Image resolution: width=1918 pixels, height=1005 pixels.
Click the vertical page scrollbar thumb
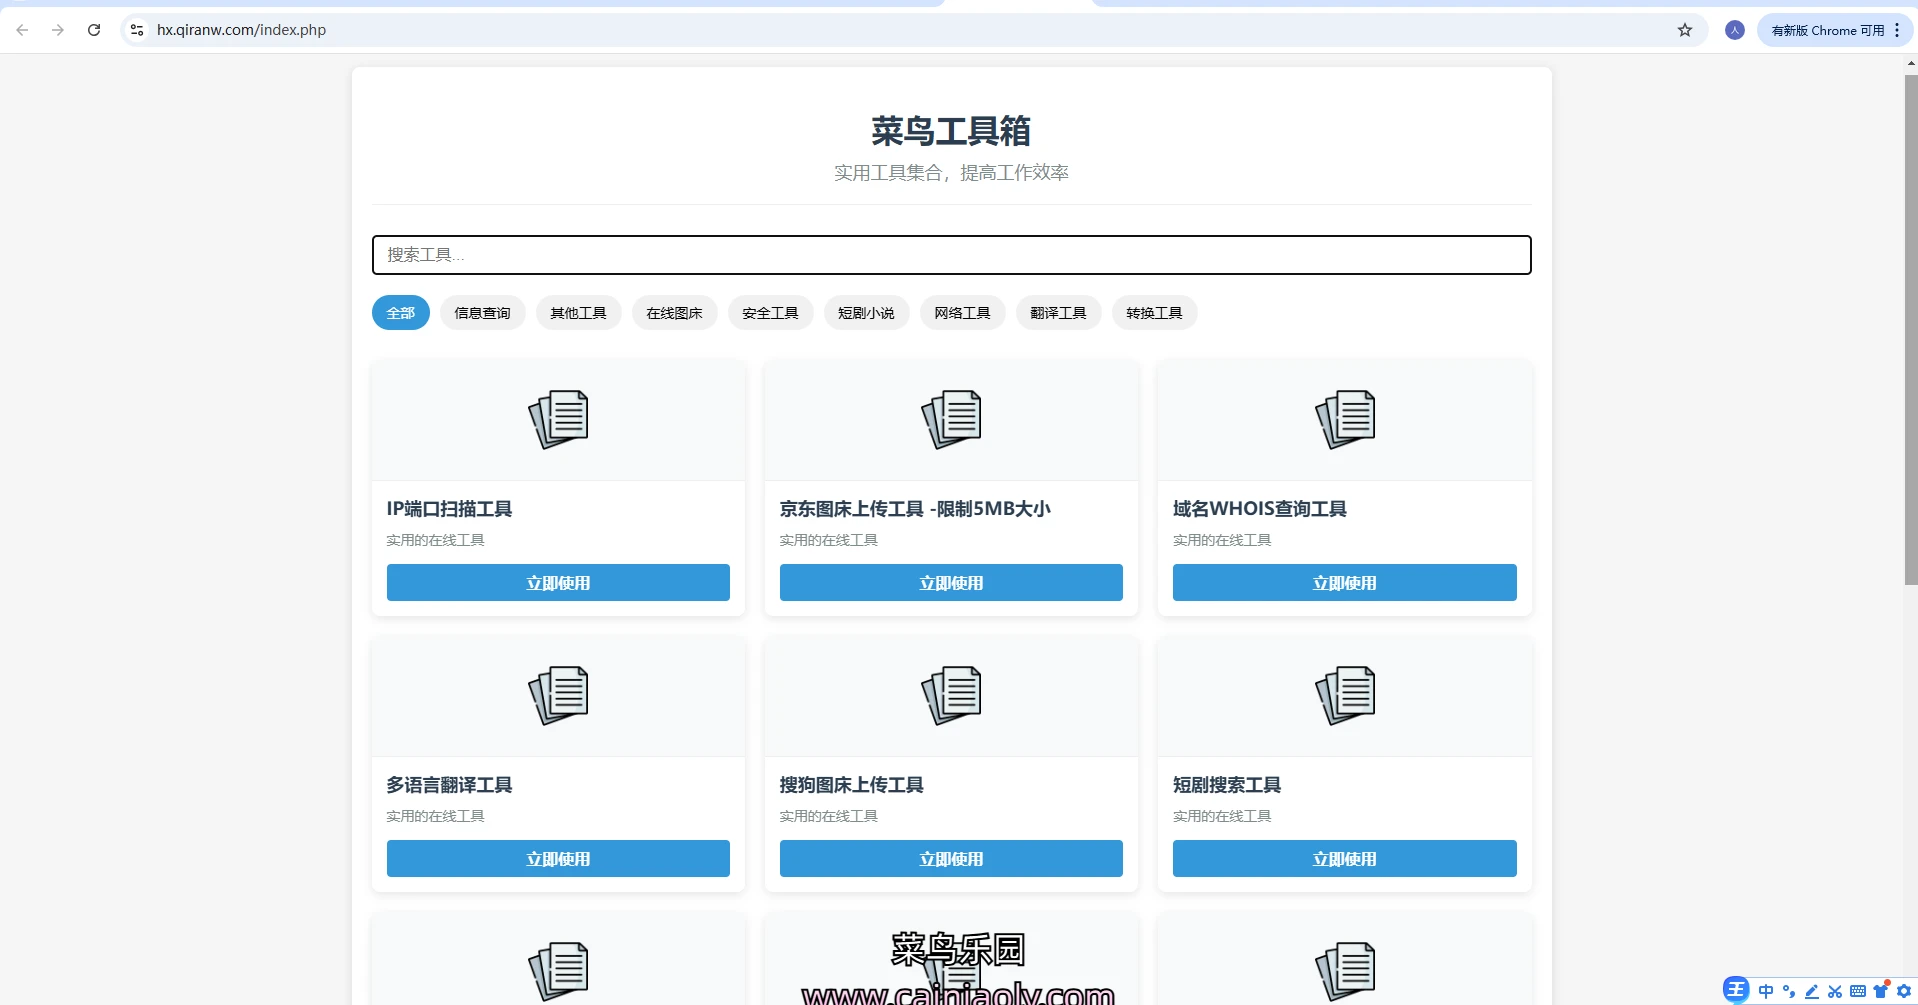pyautogui.click(x=1911, y=330)
